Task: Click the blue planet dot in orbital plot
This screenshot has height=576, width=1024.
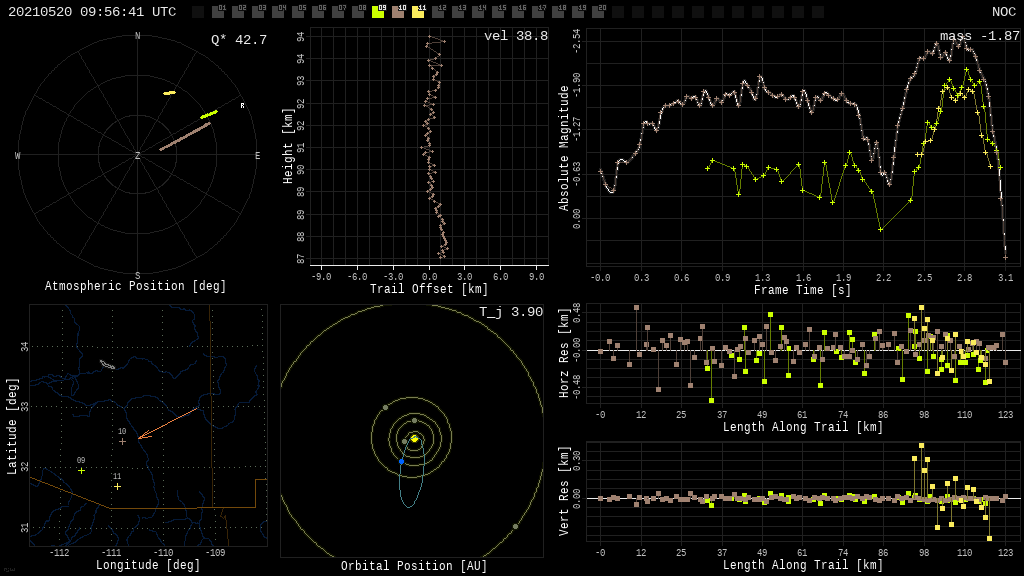Action: click(x=401, y=461)
